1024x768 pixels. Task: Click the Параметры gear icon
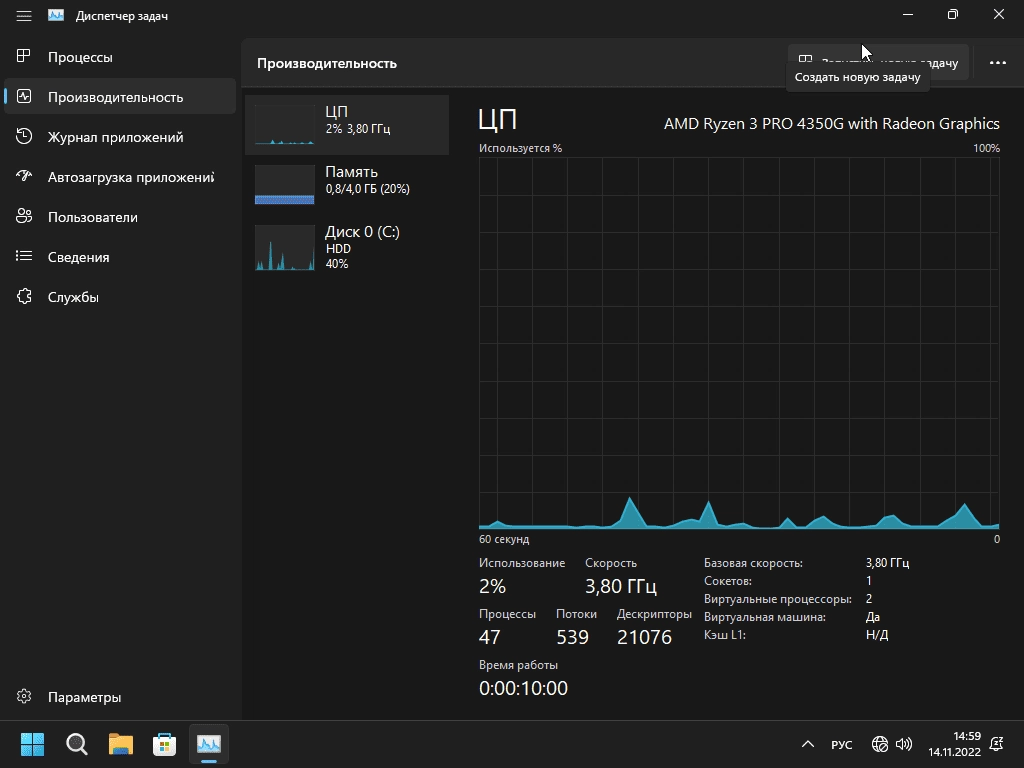pyautogui.click(x=24, y=696)
